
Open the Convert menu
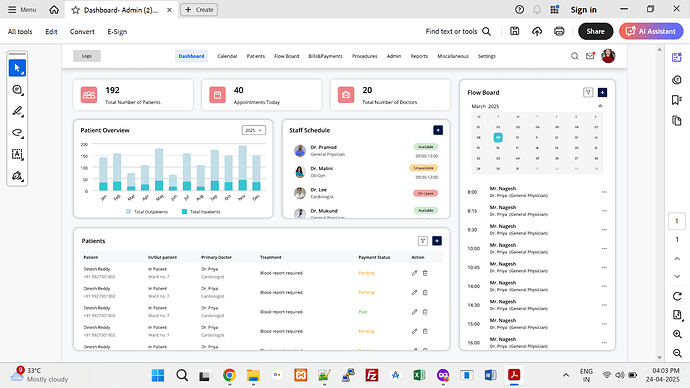pyautogui.click(x=82, y=32)
